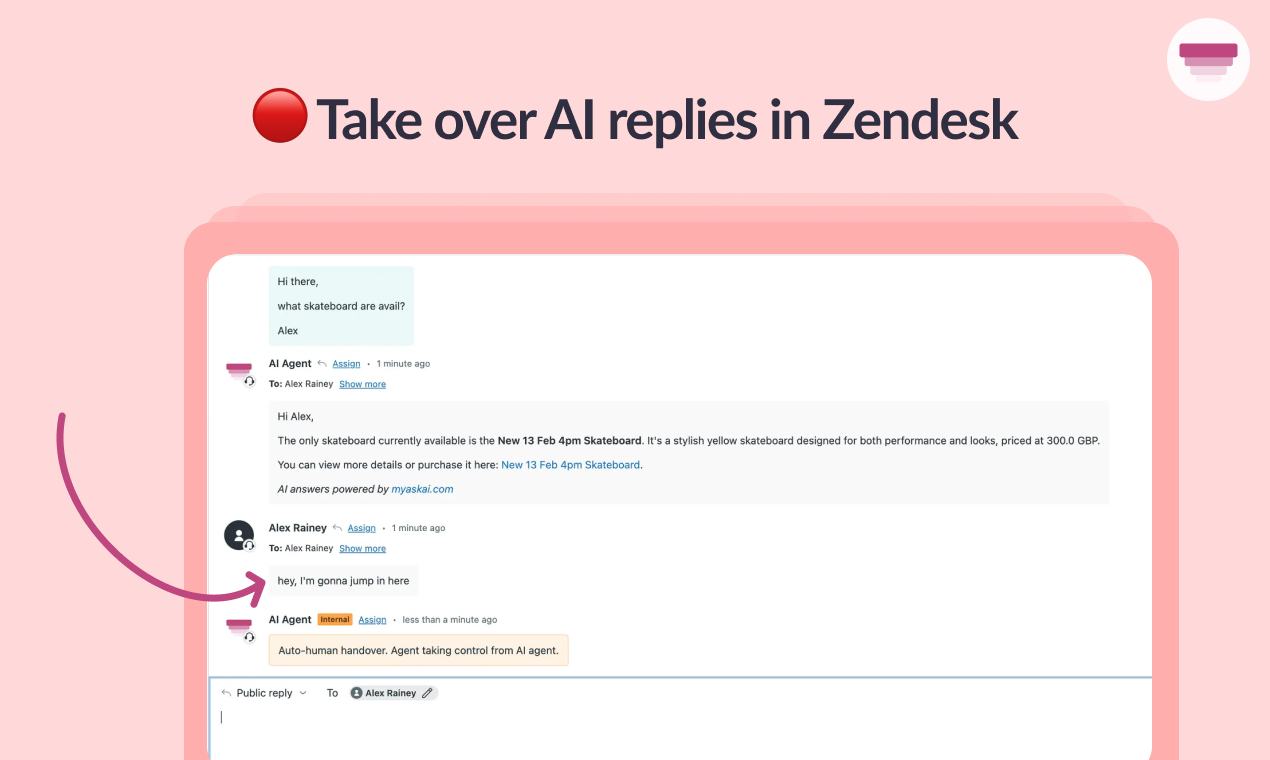Screen dimensions: 1270x760
Task: Click the orange Internal badge
Action: (x=335, y=619)
